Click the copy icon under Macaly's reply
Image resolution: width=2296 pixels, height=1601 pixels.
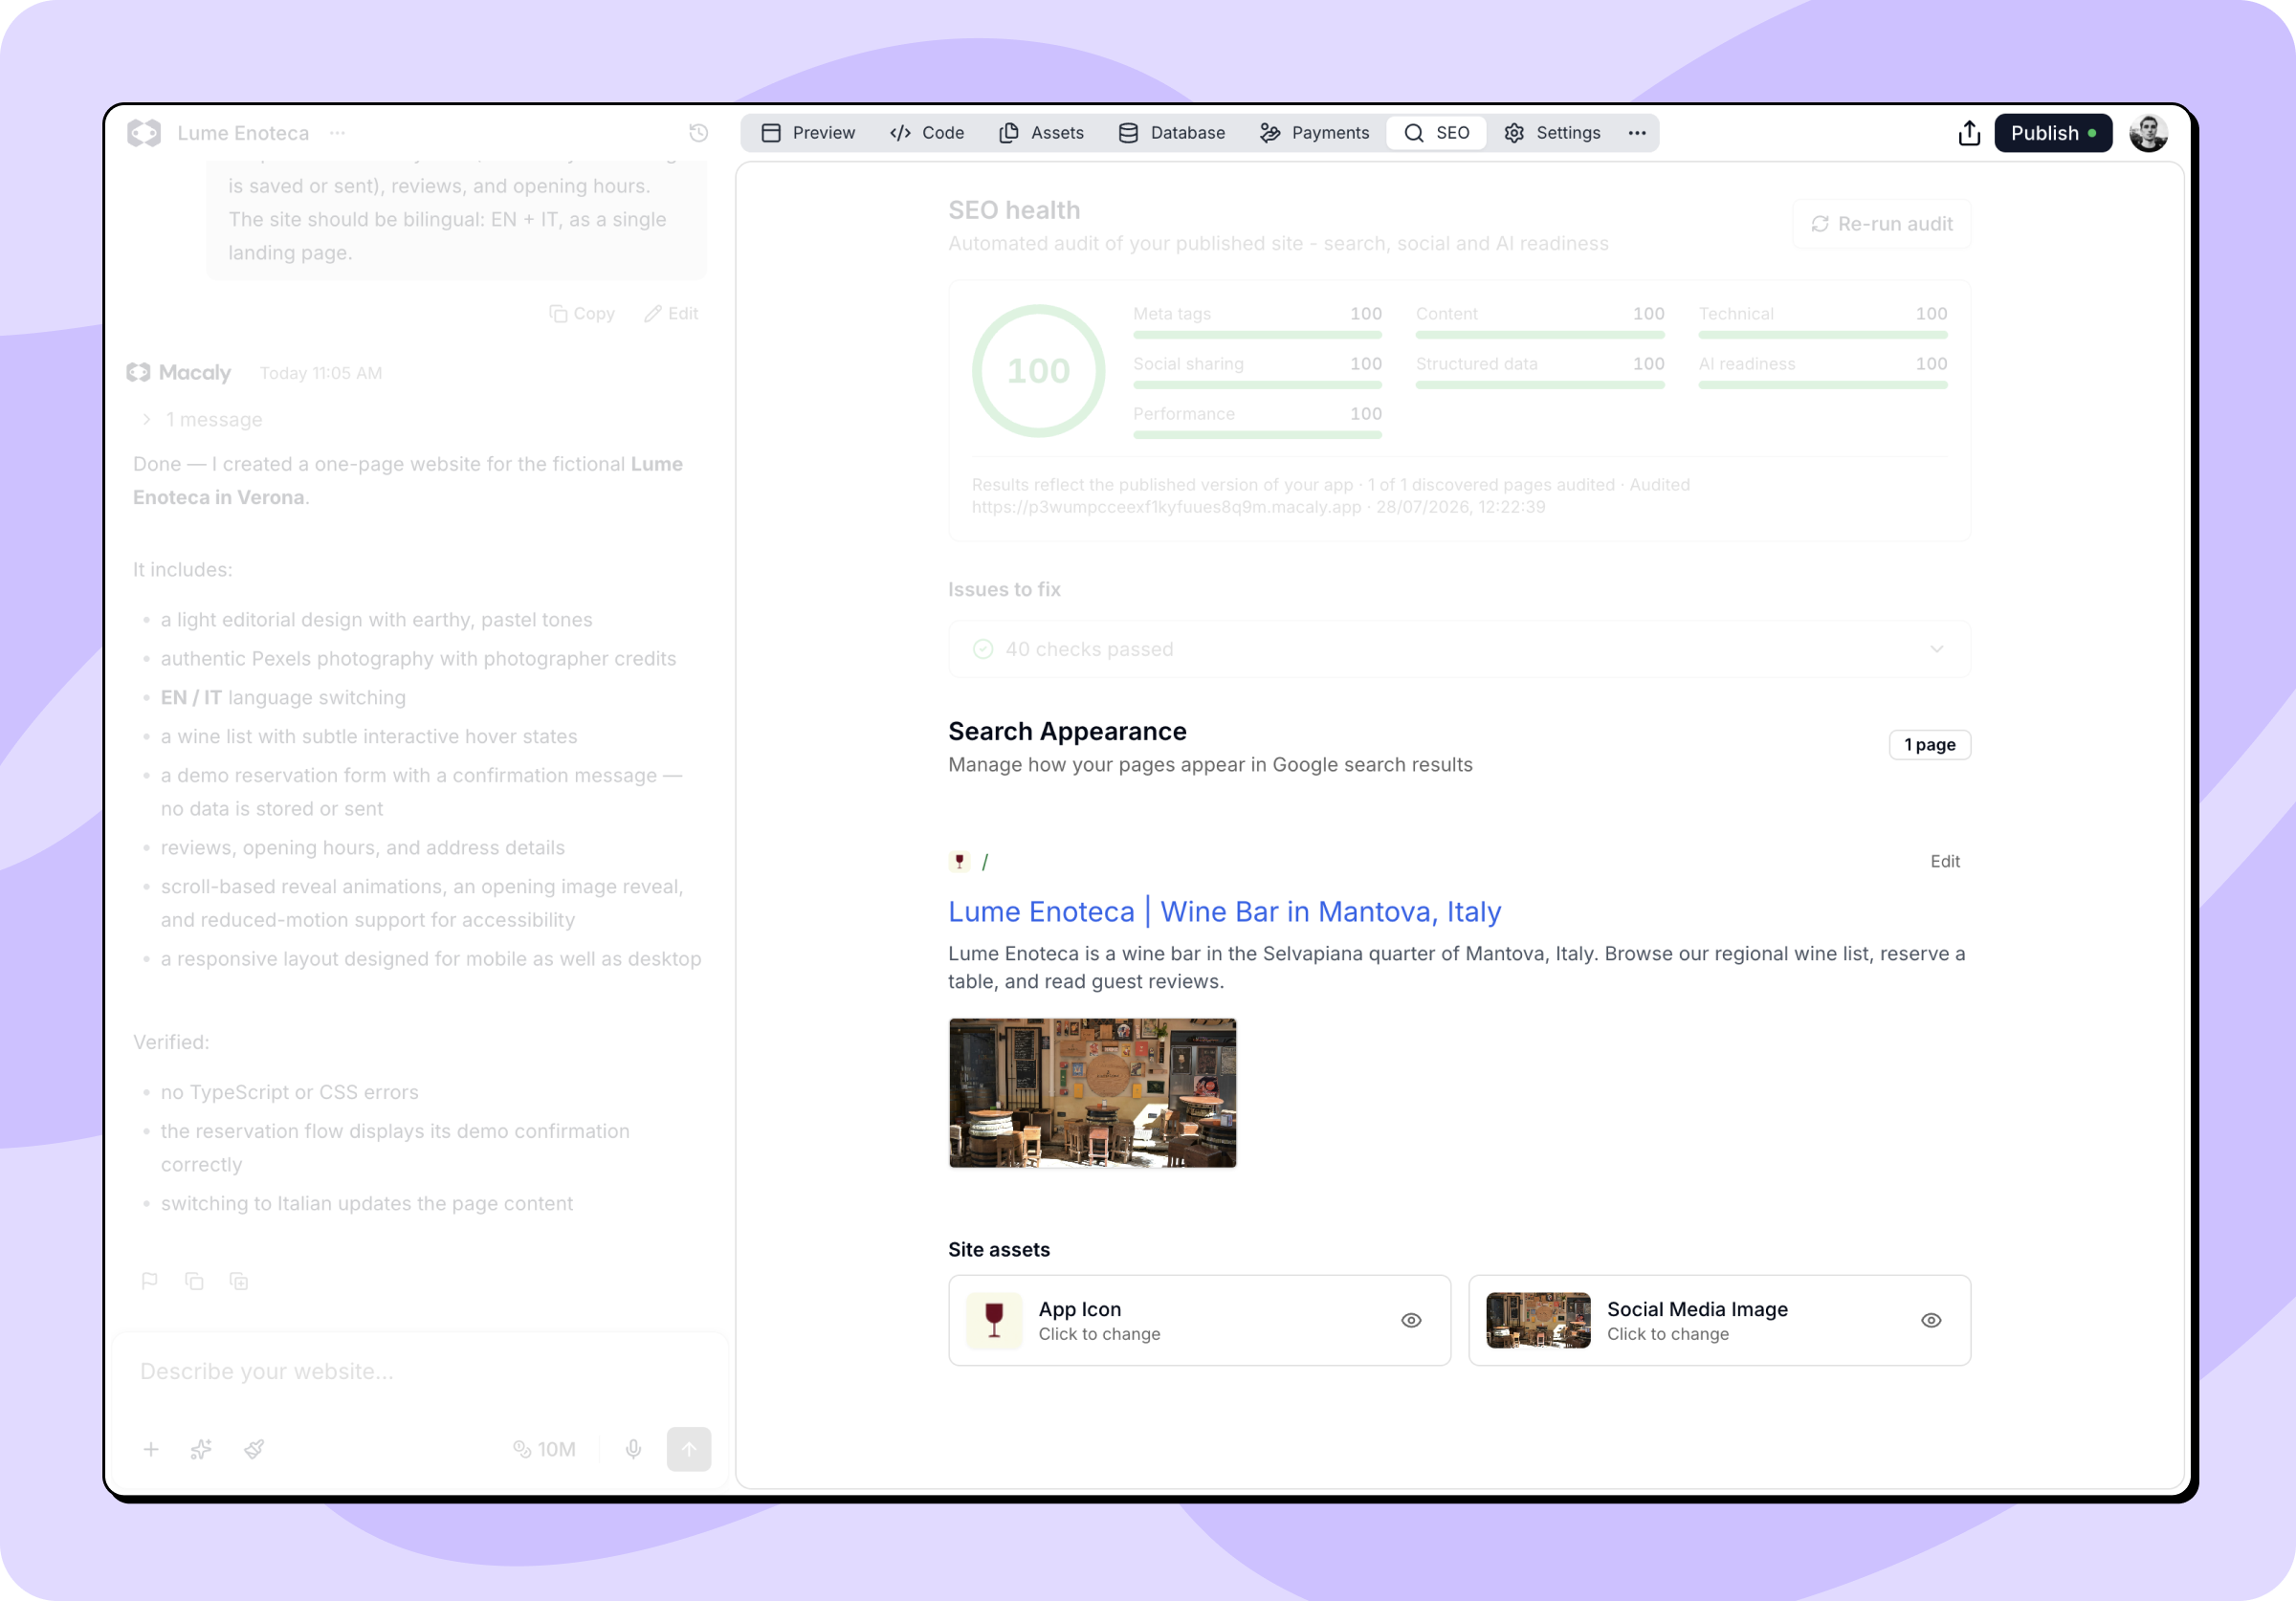click(194, 1281)
